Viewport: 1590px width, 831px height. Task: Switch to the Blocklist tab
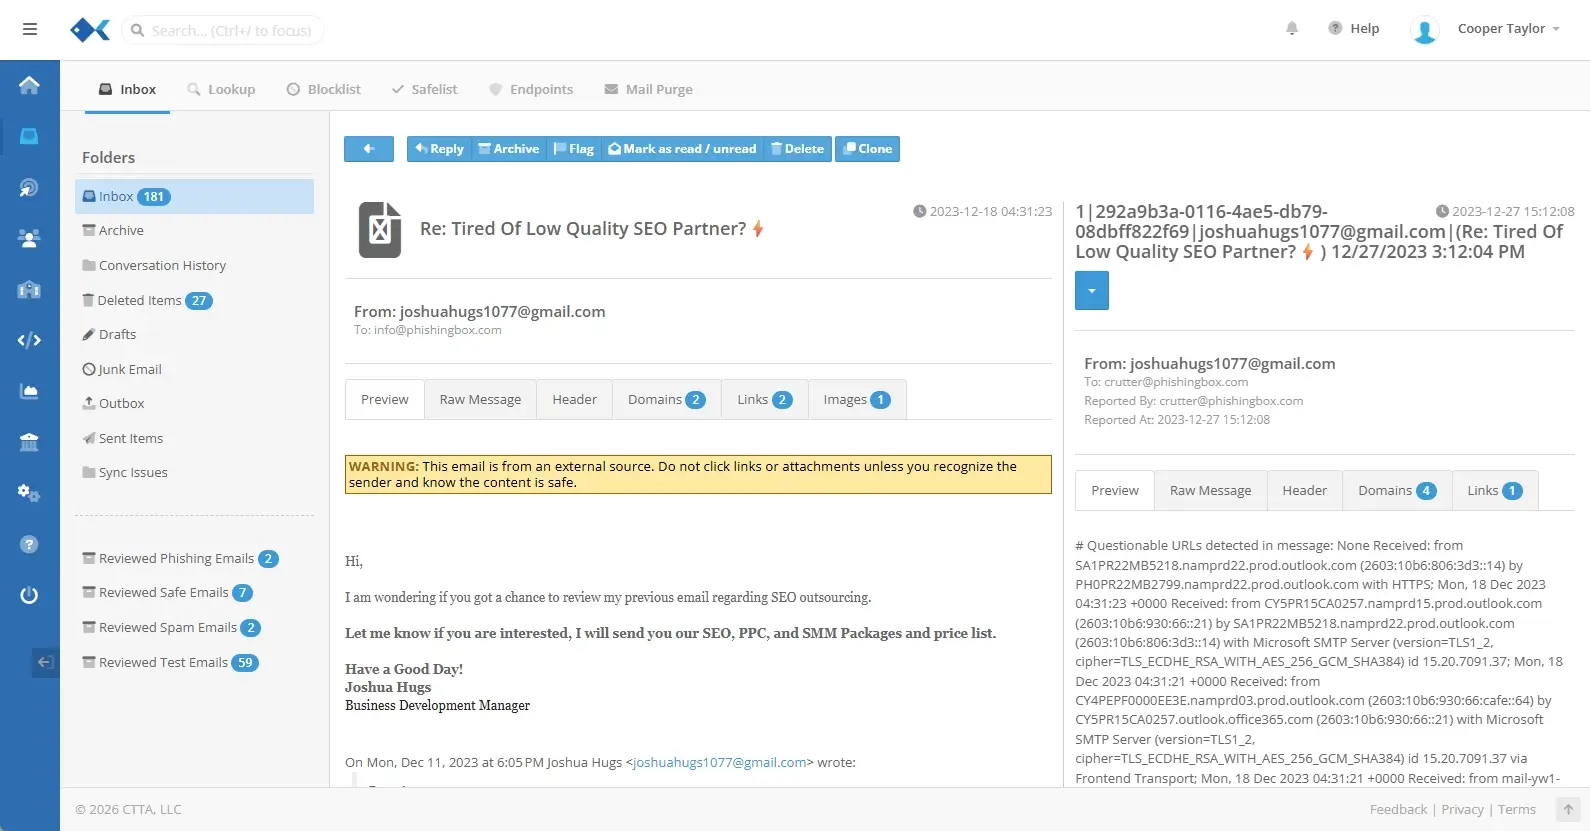pyautogui.click(x=323, y=89)
